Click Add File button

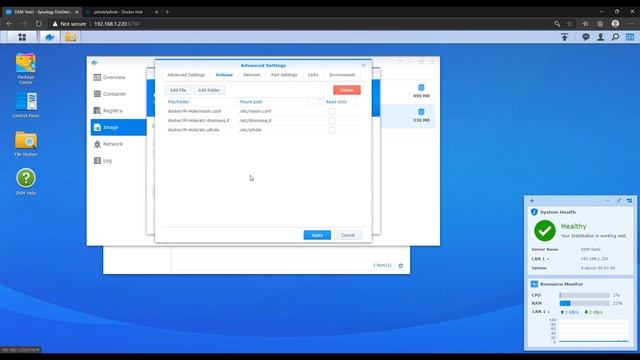pos(178,90)
